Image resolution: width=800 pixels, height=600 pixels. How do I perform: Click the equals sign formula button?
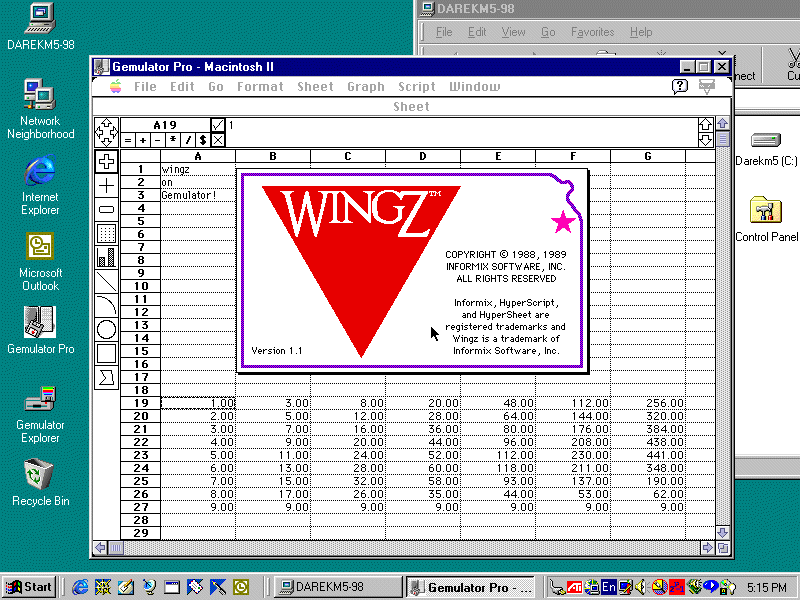[x=128, y=140]
